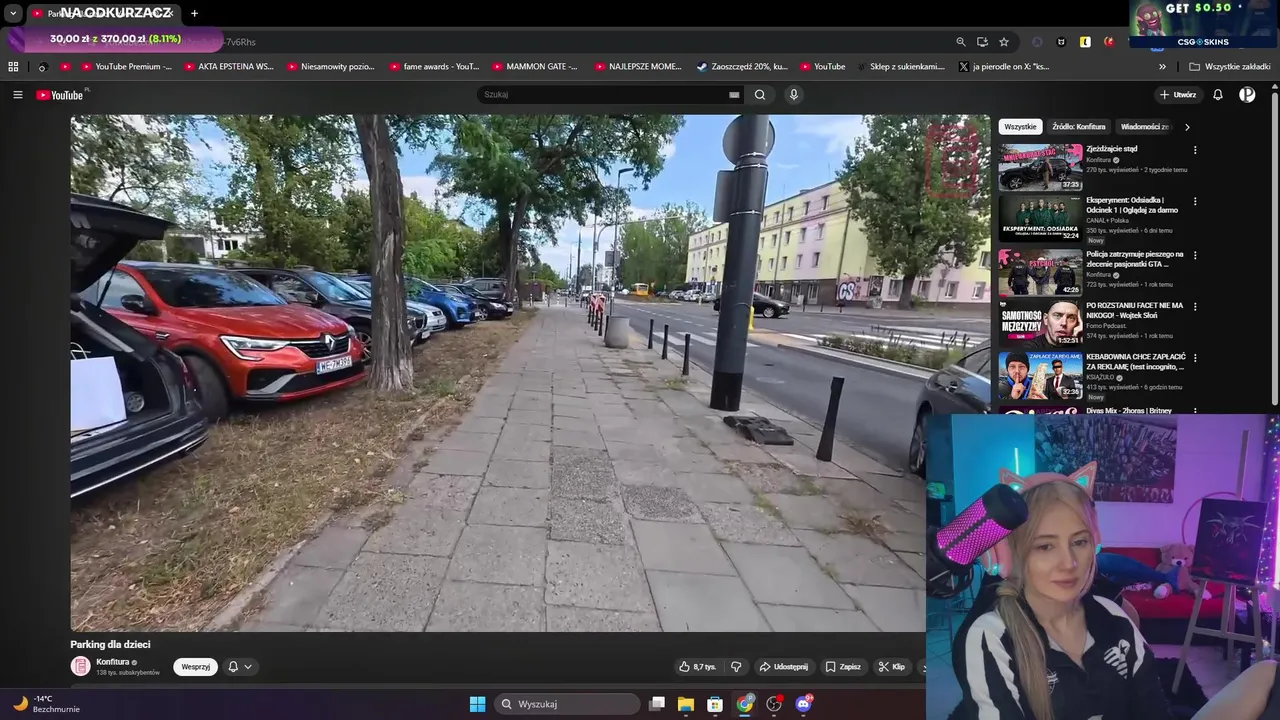
Task: Open the 'Niesamowity pozio...' bookmark
Action: pos(331,67)
